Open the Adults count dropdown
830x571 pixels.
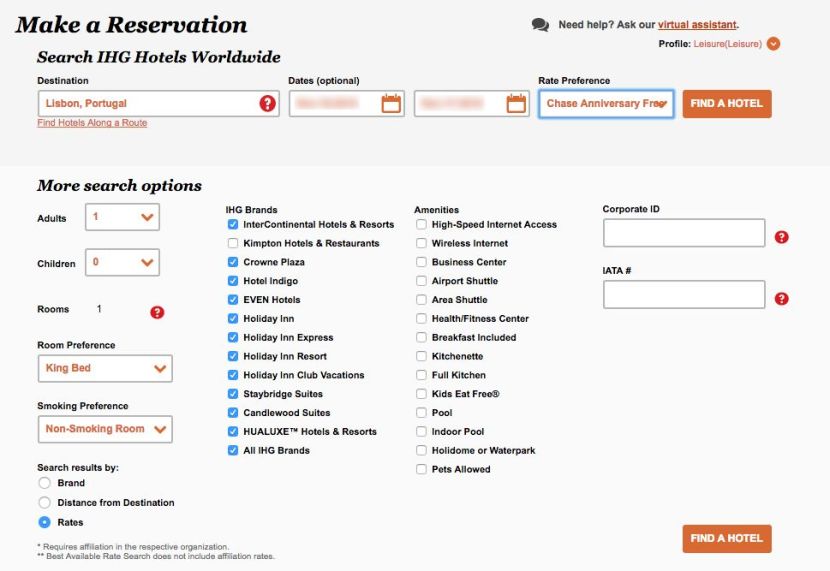[x=122, y=217]
